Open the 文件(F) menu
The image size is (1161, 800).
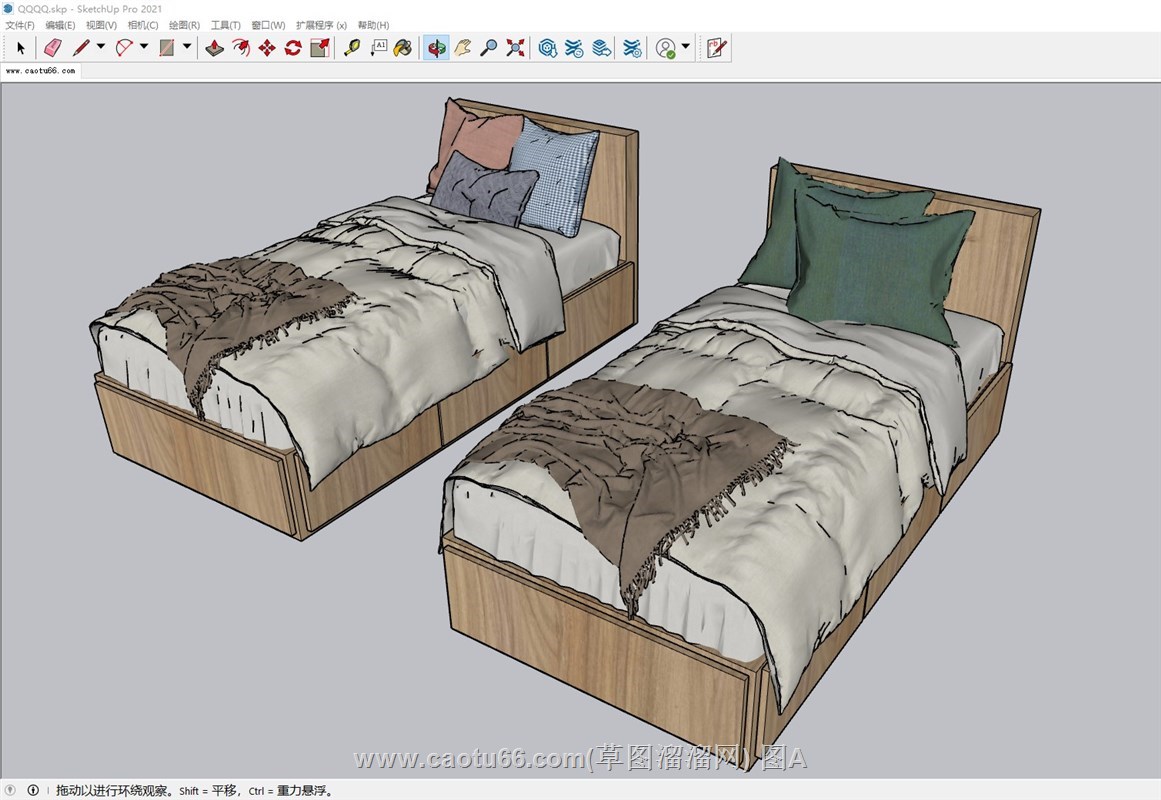20,25
